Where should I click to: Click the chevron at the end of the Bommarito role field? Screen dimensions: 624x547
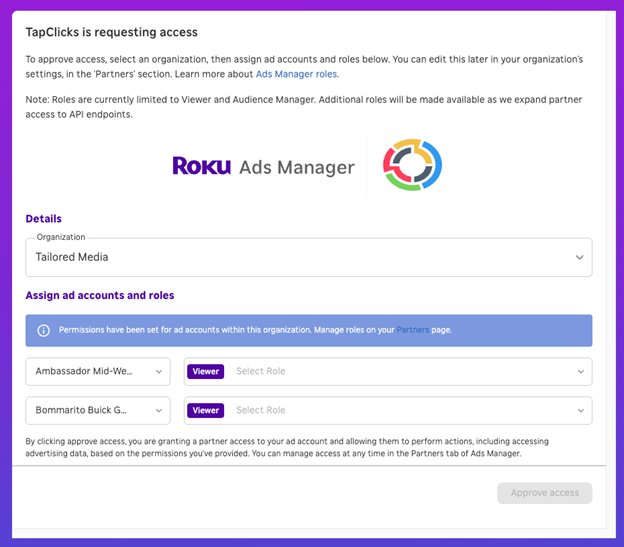coord(581,411)
